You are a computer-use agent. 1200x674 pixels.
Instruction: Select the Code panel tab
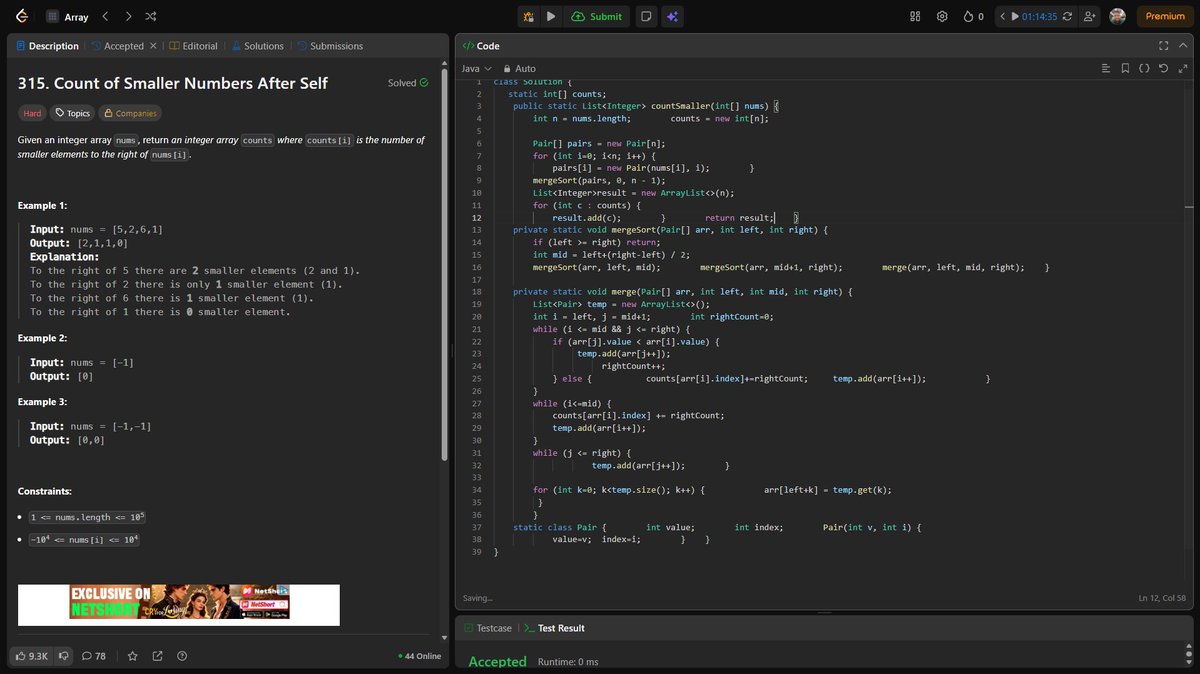(481, 46)
